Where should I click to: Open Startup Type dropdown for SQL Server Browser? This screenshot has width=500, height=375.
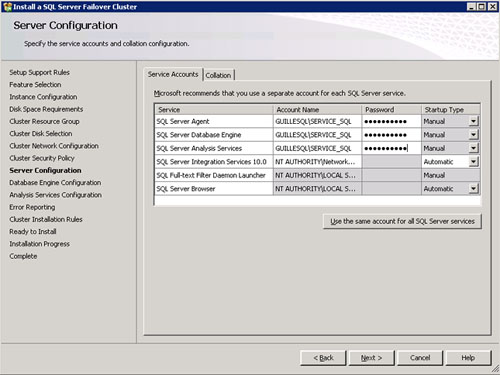[x=473, y=189]
